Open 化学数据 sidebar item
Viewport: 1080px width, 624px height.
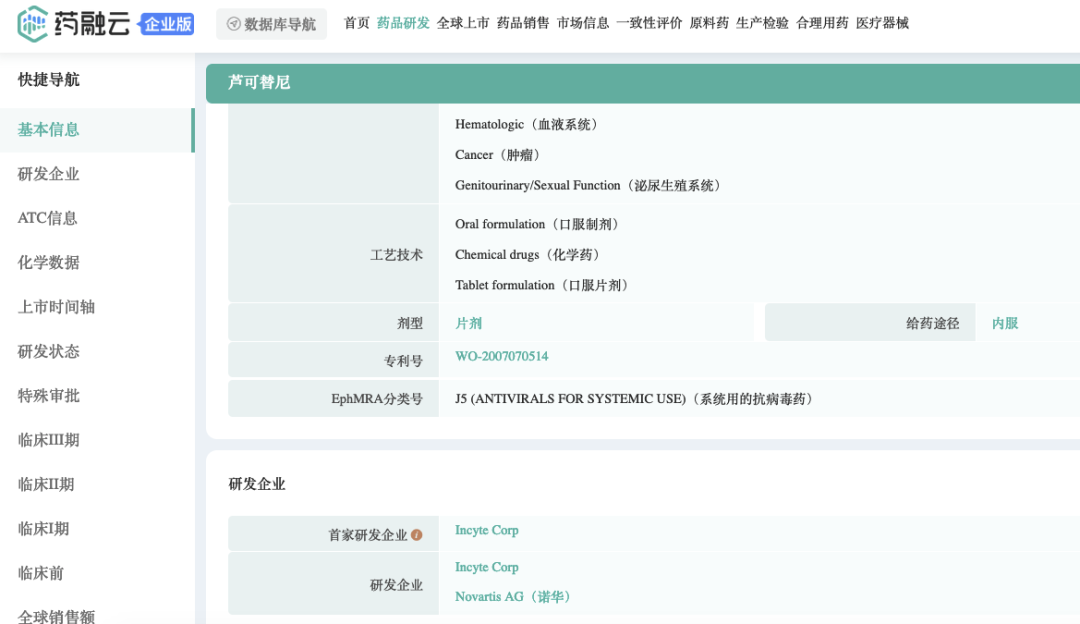click(49, 263)
